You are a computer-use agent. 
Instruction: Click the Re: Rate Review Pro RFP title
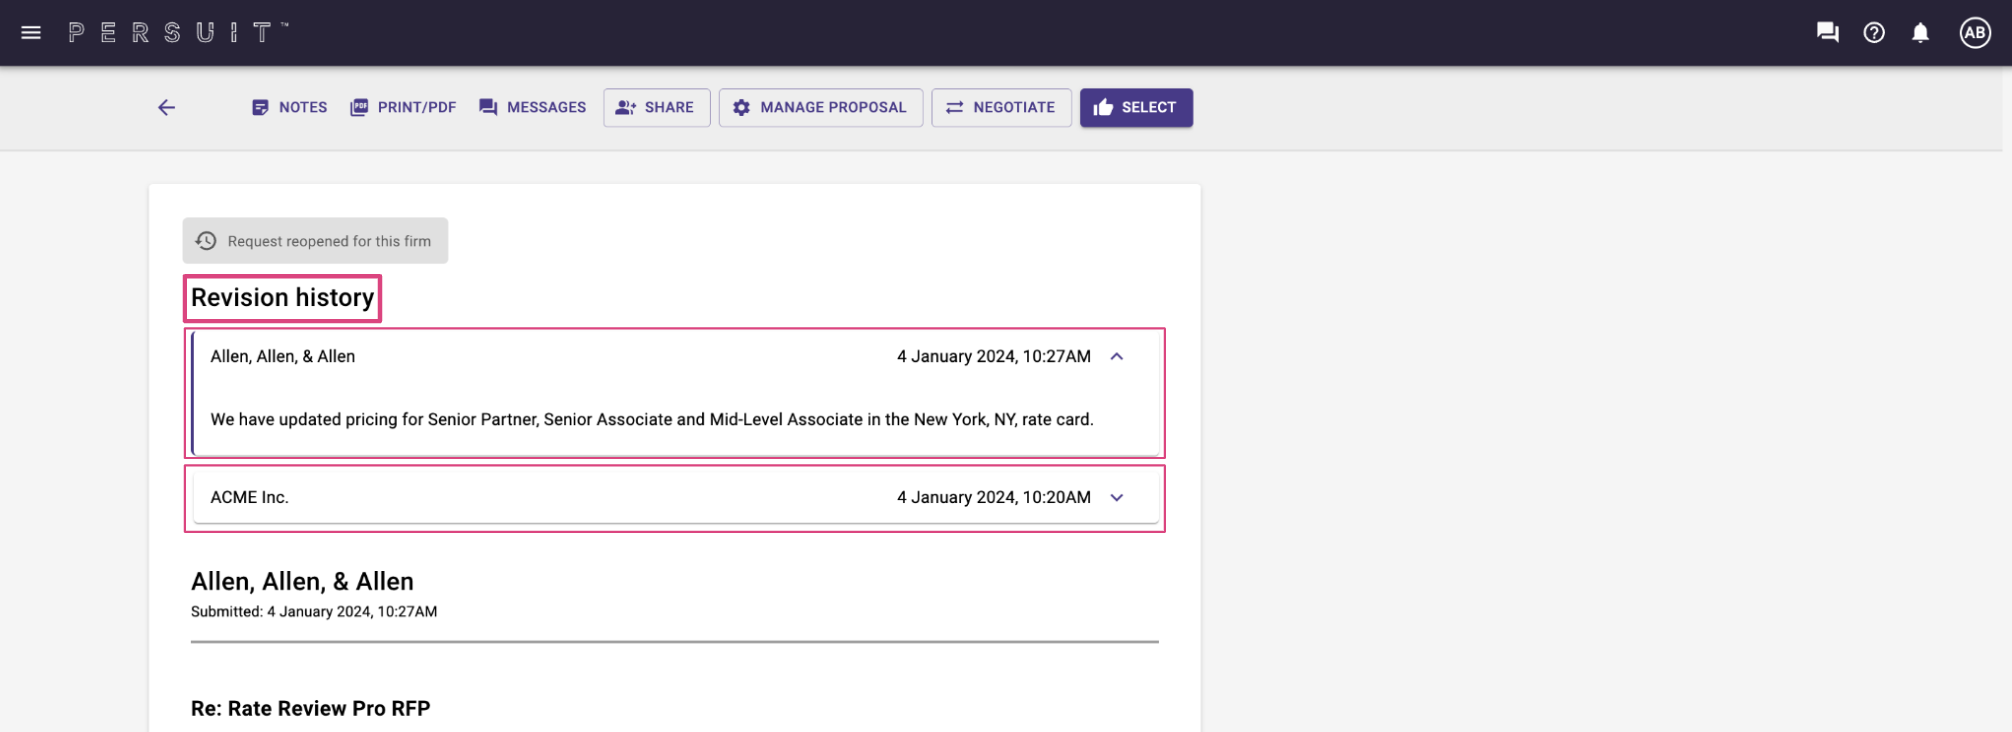pyautogui.click(x=311, y=708)
